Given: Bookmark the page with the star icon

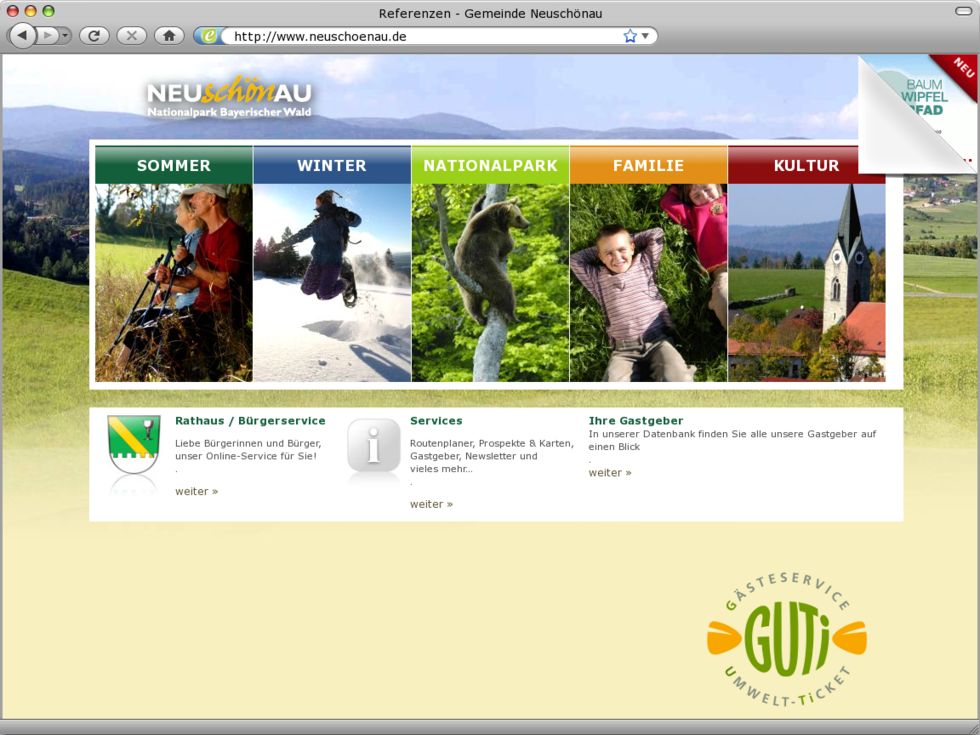Looking at the screenshot, I should pos(630,36).
